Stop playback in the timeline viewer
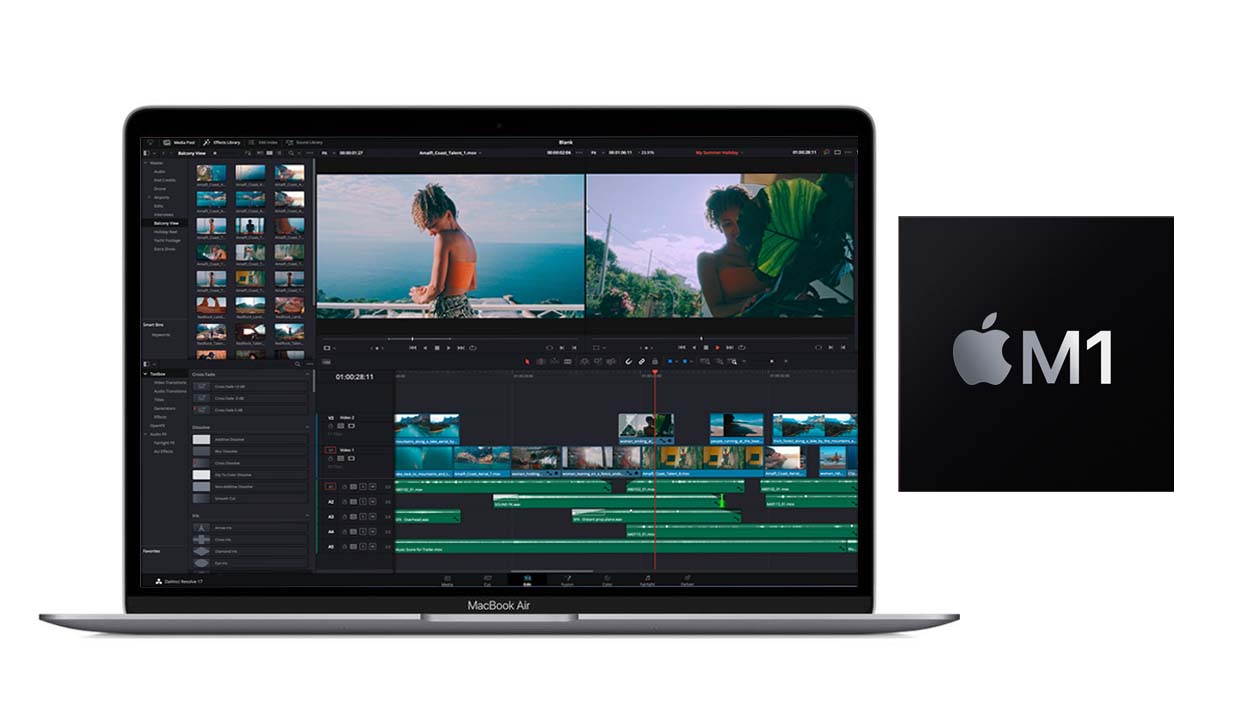 pos(705,347)
